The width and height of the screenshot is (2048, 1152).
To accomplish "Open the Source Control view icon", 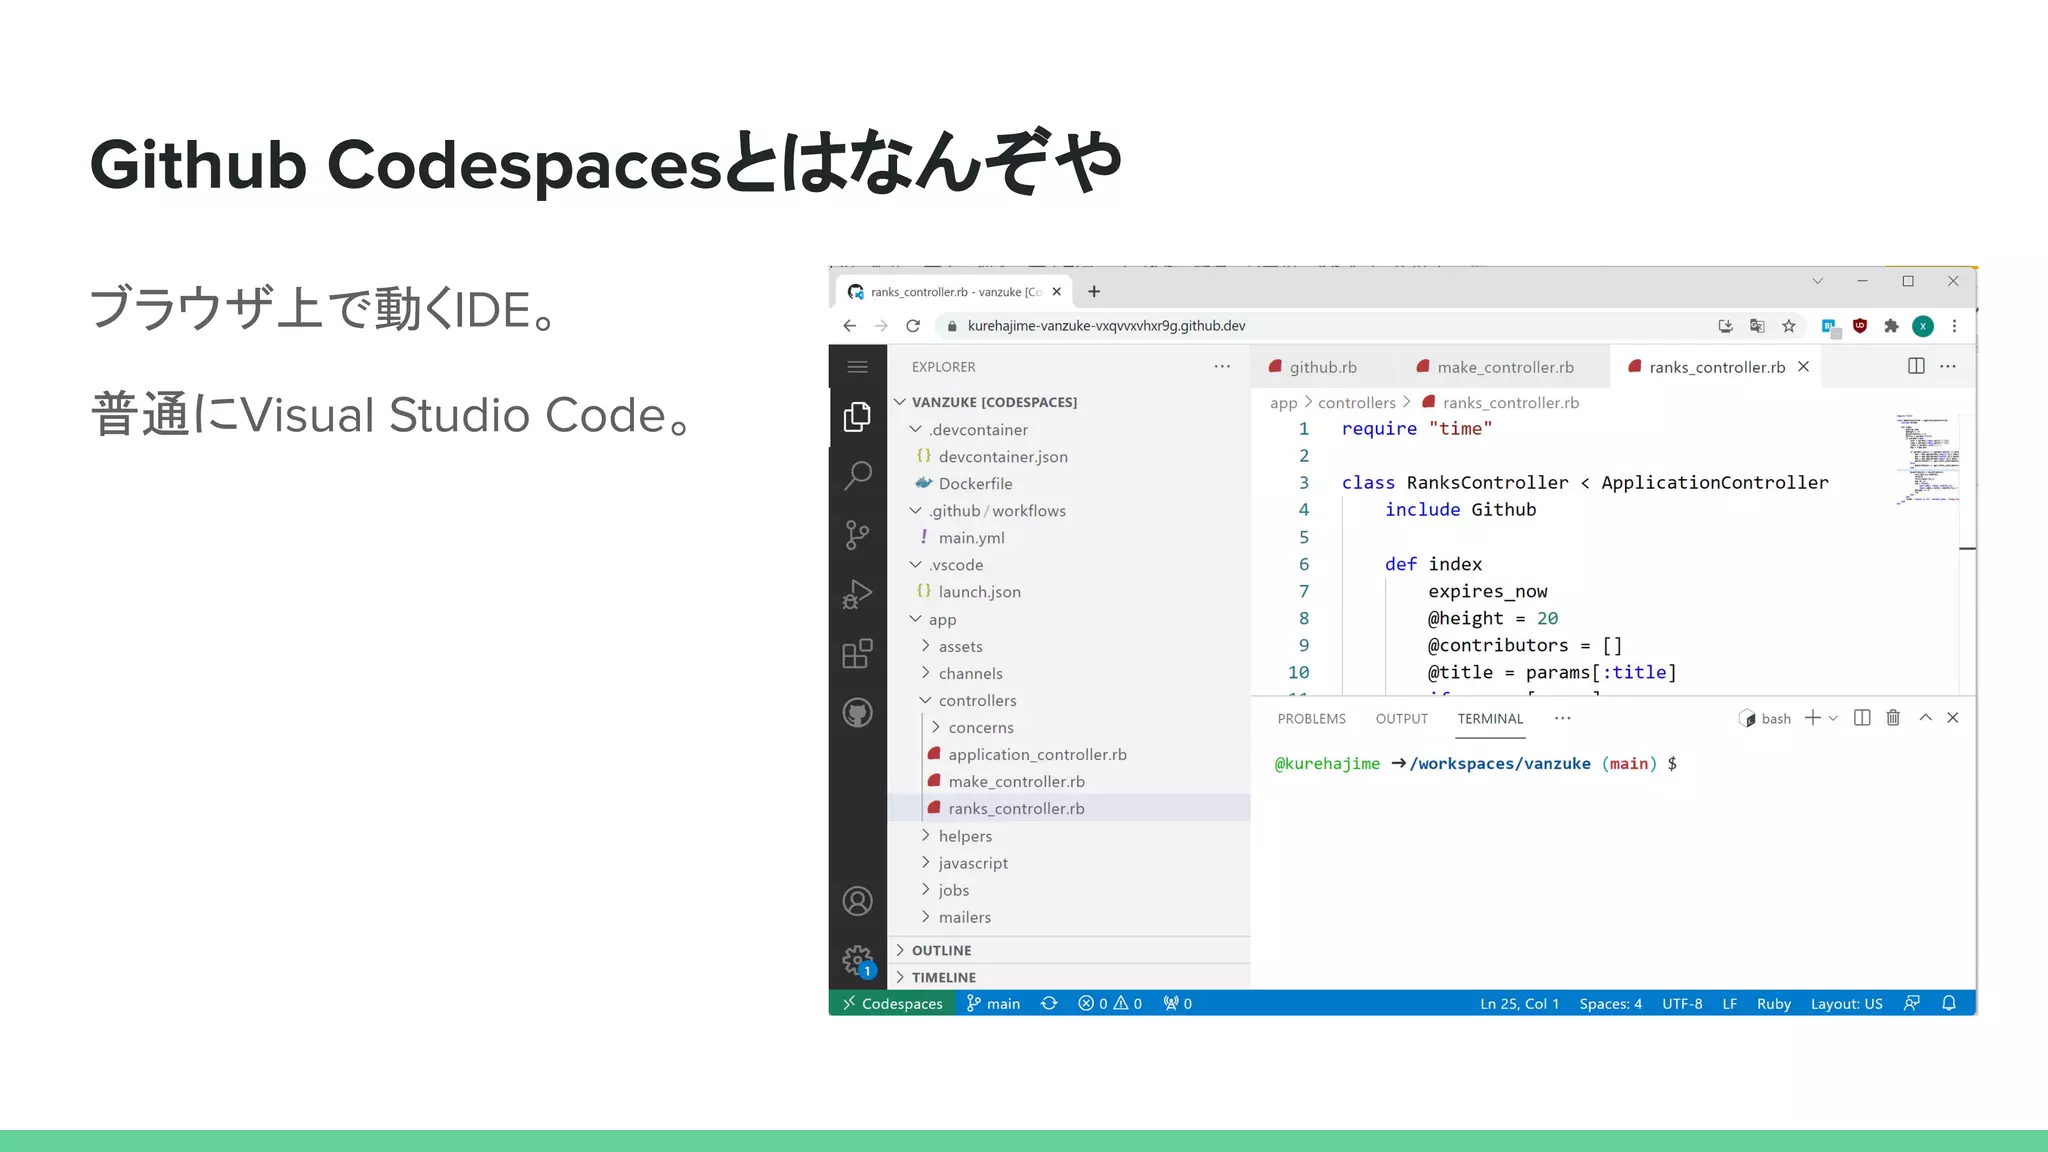I will pyautogui.click(x=857, y=535).
